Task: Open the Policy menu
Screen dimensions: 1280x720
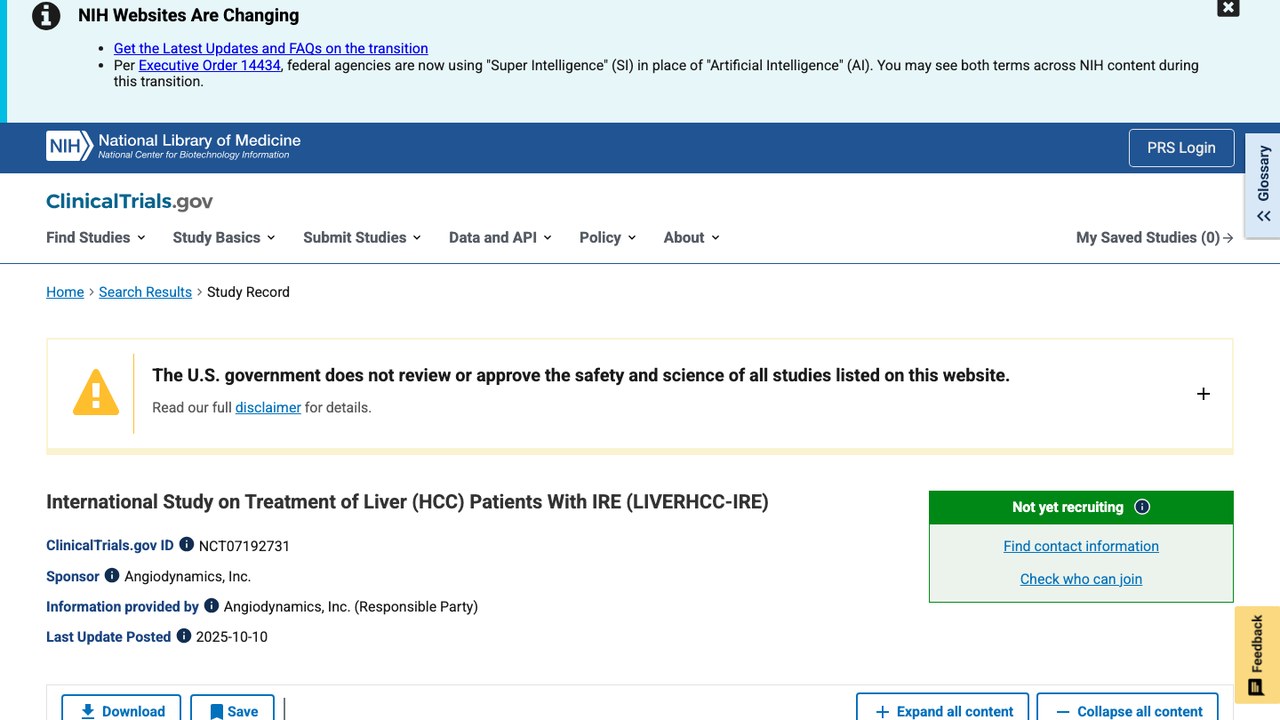Action: point(608,237)
